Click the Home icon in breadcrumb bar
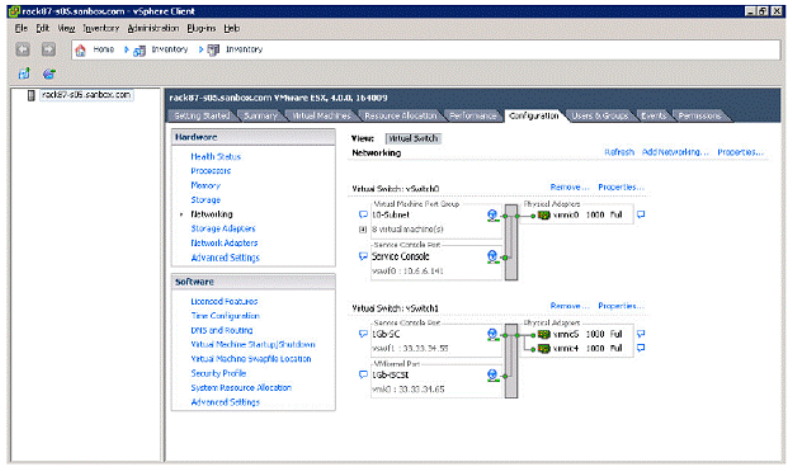Image resolution: width=792 pixels, height=471 pixels. 80,50
